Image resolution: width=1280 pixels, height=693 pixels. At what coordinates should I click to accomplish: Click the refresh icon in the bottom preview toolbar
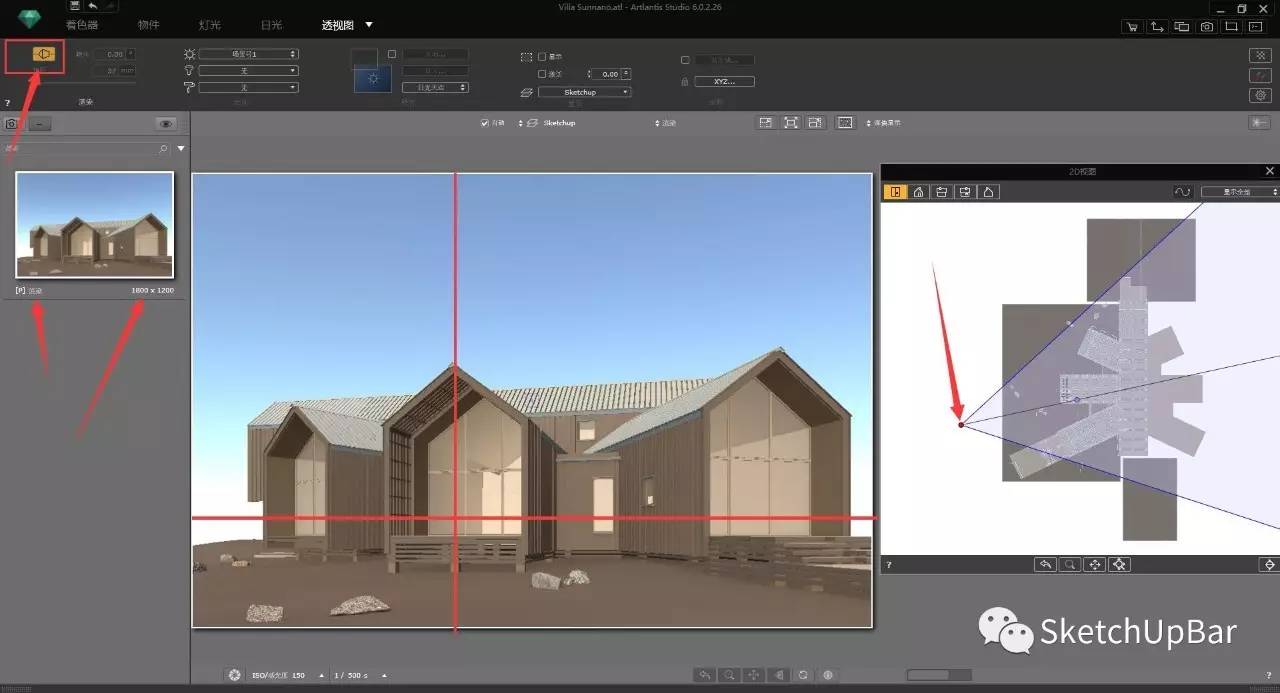803,675
